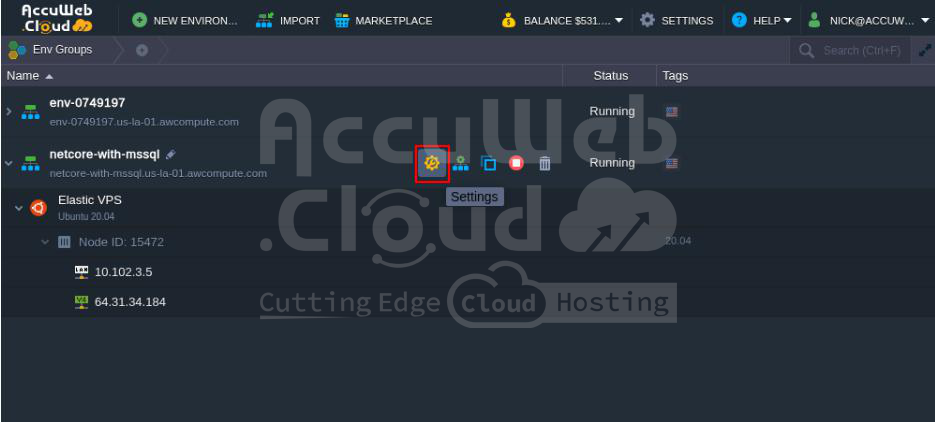Click the US flag for env-0749197
This screenshot has height=422, width=935.
coord(672,112)
